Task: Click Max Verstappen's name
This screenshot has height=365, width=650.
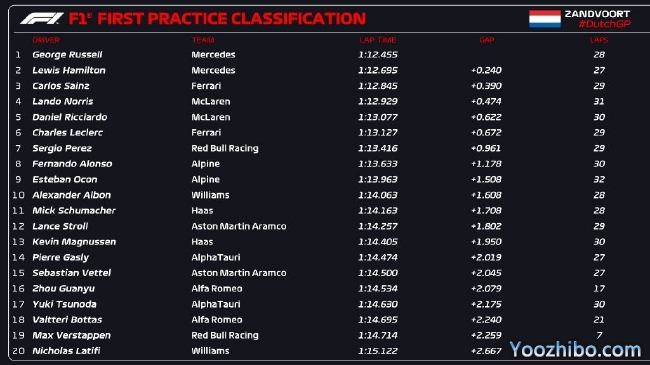Action: (x=71, y=335)
